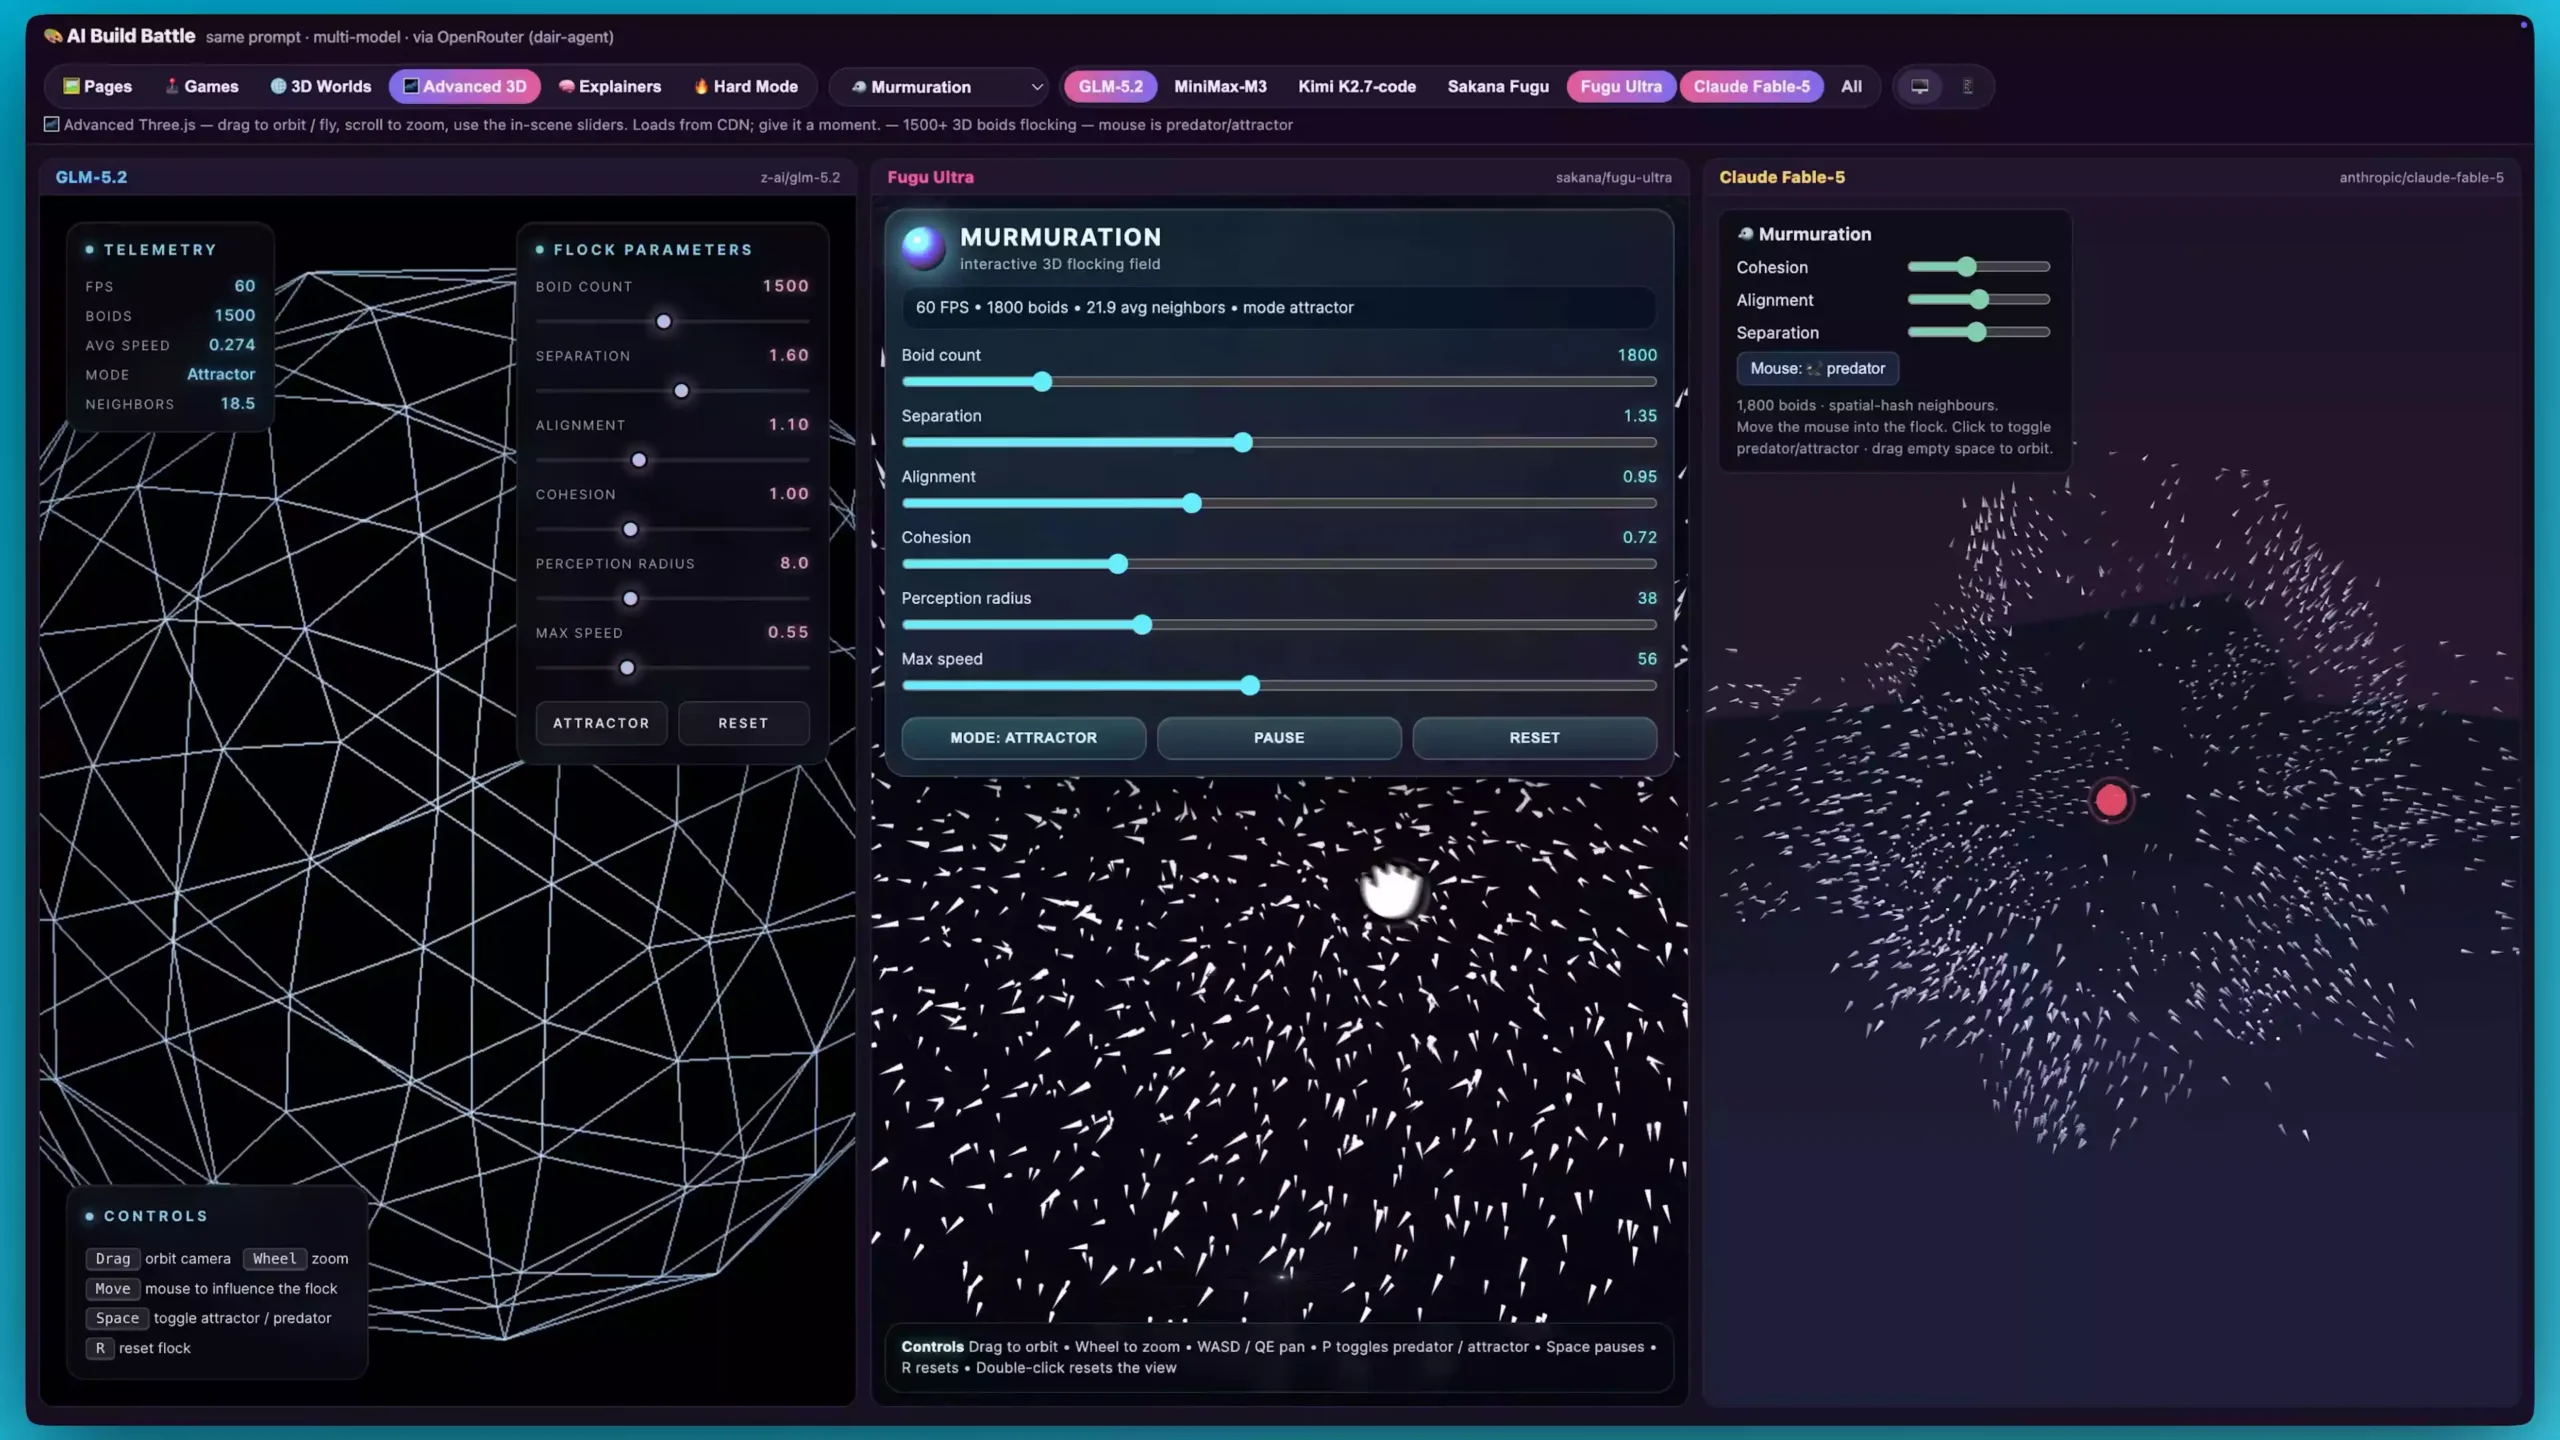Click the ATTRACTOR button in GLM-5.2 panel
The height and width of the screenshot is (1440, 2560).
coord(601,723)
